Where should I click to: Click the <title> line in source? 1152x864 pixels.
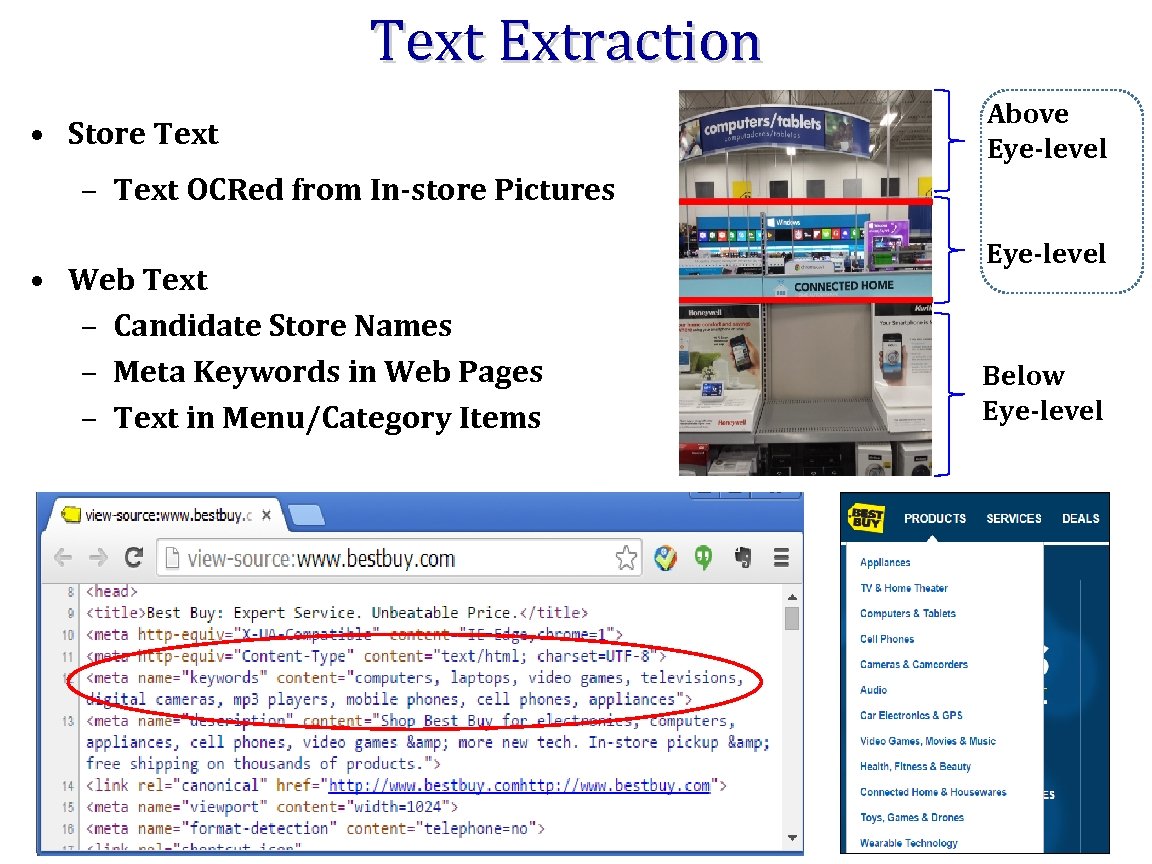337,613
